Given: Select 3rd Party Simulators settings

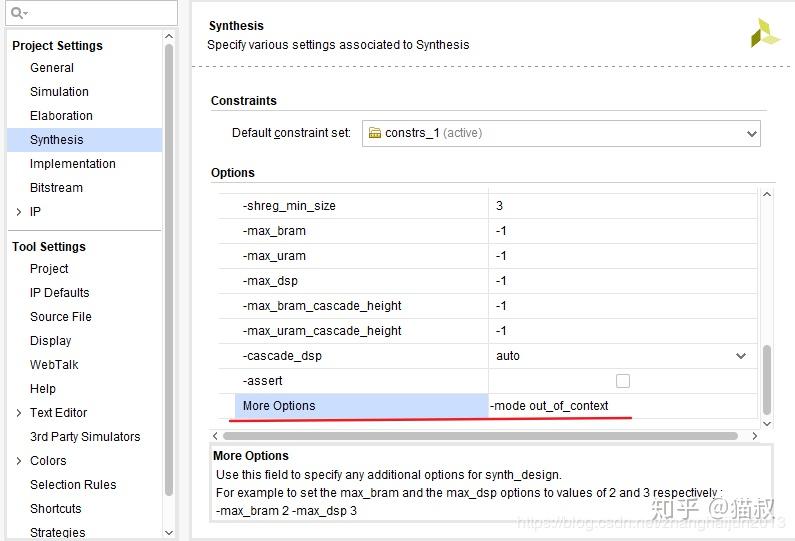Looking at the screenshot, I should point(85,437).
